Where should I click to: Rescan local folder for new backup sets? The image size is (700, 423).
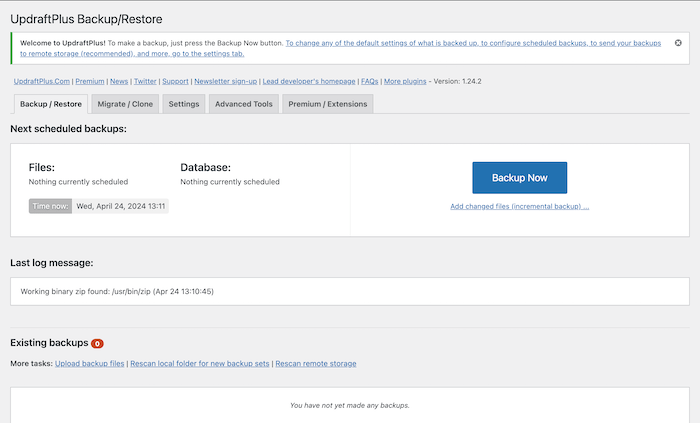(x=200, y=363)
